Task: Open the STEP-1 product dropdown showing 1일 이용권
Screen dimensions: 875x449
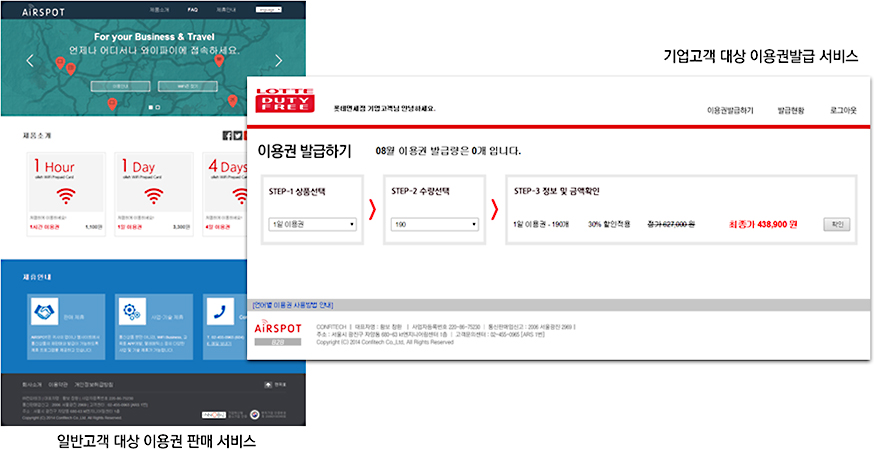Action: [312, 224]
